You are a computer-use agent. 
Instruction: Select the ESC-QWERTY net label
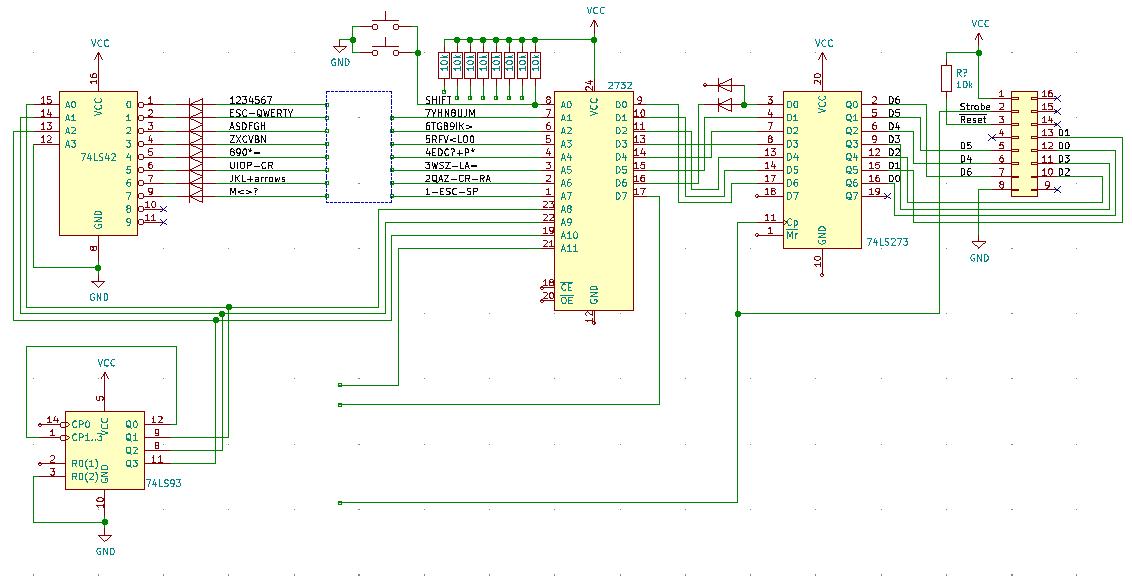261,114
